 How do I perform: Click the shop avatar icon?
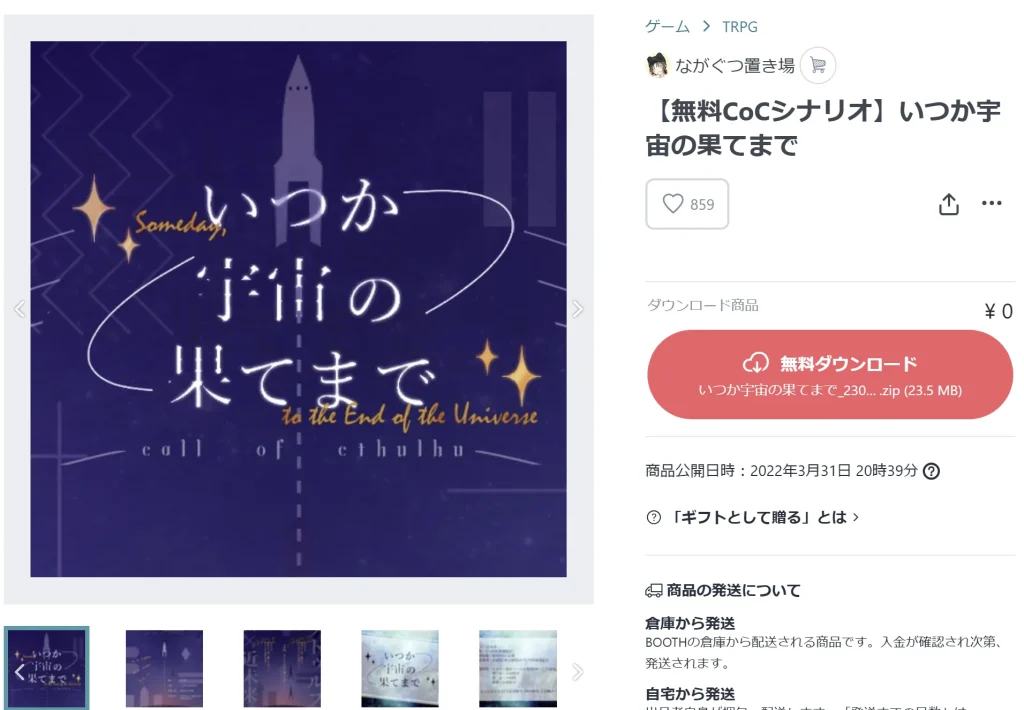click(658, 65)
